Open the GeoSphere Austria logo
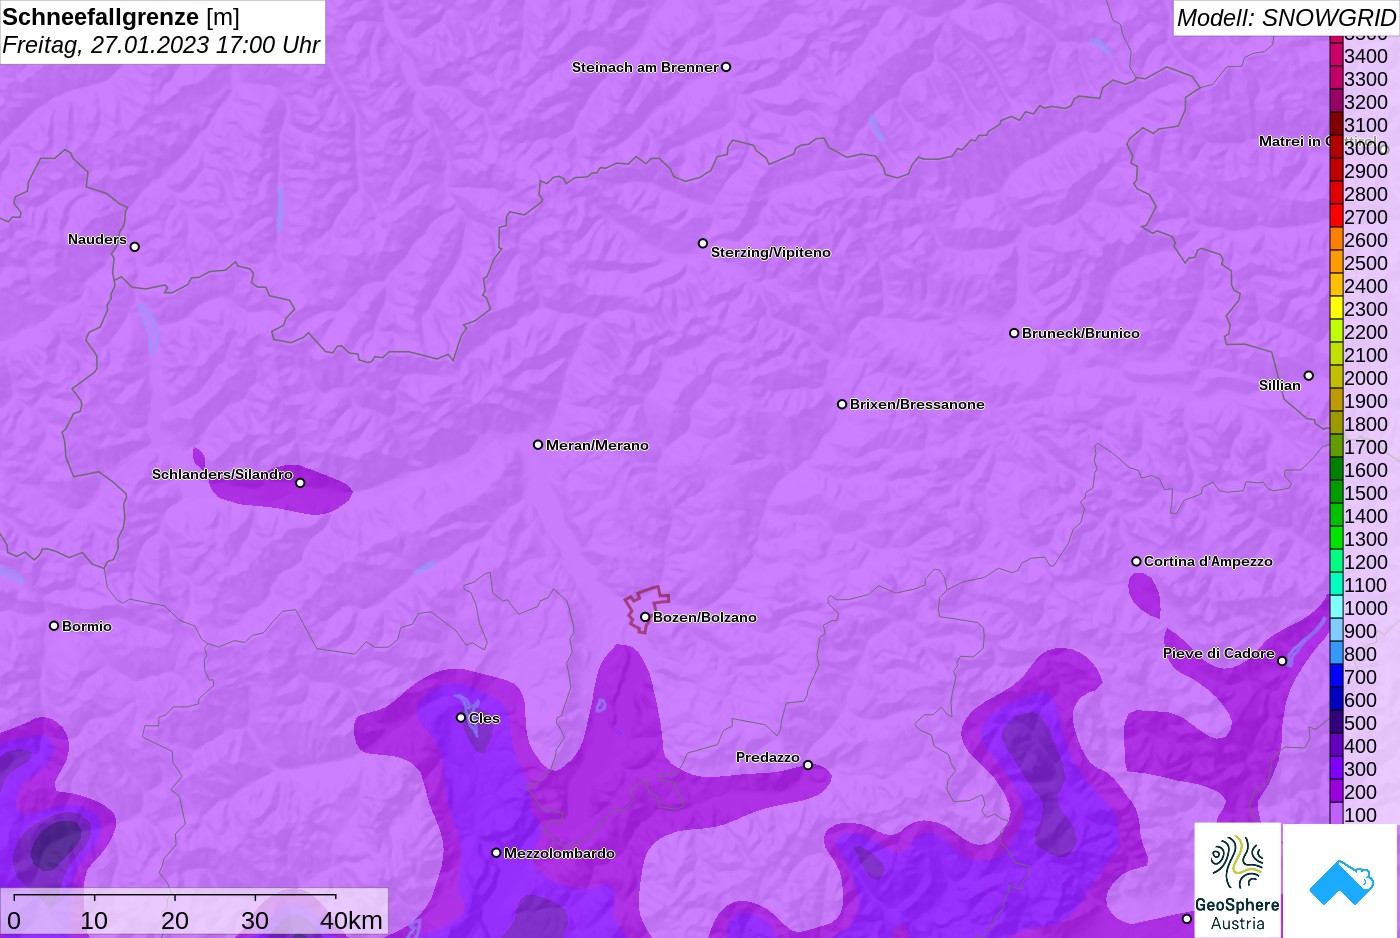This screenshot has width=1400, height=938. click(1238, 881)
